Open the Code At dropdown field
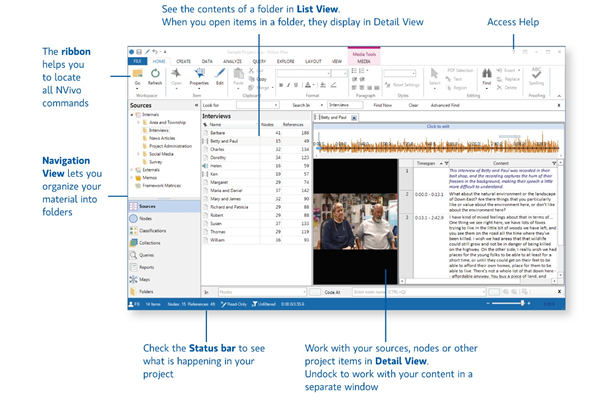 [x=420, y=292]
